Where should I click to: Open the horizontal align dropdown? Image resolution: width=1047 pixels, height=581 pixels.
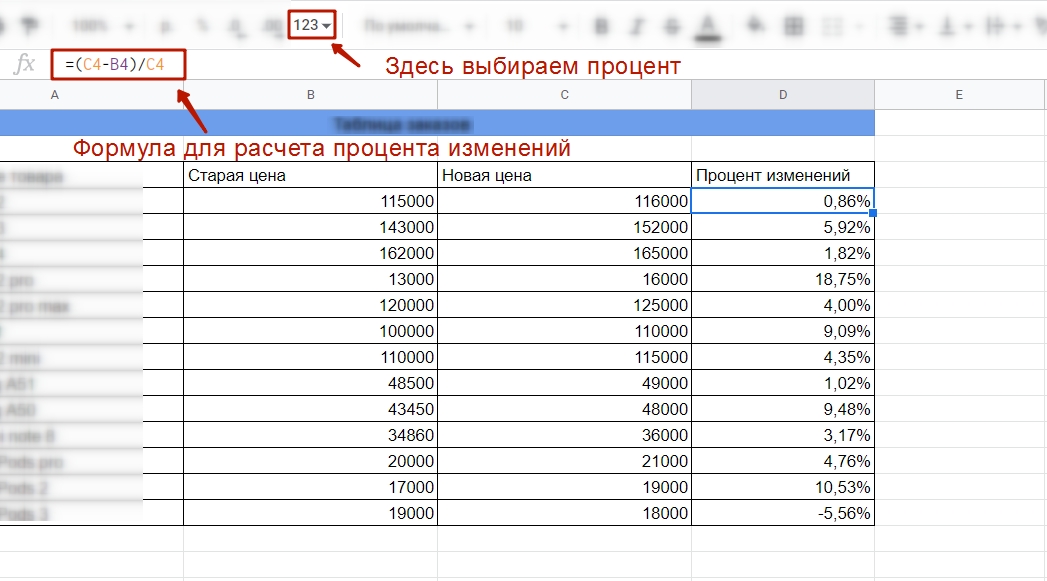click(x=905, y=26)
